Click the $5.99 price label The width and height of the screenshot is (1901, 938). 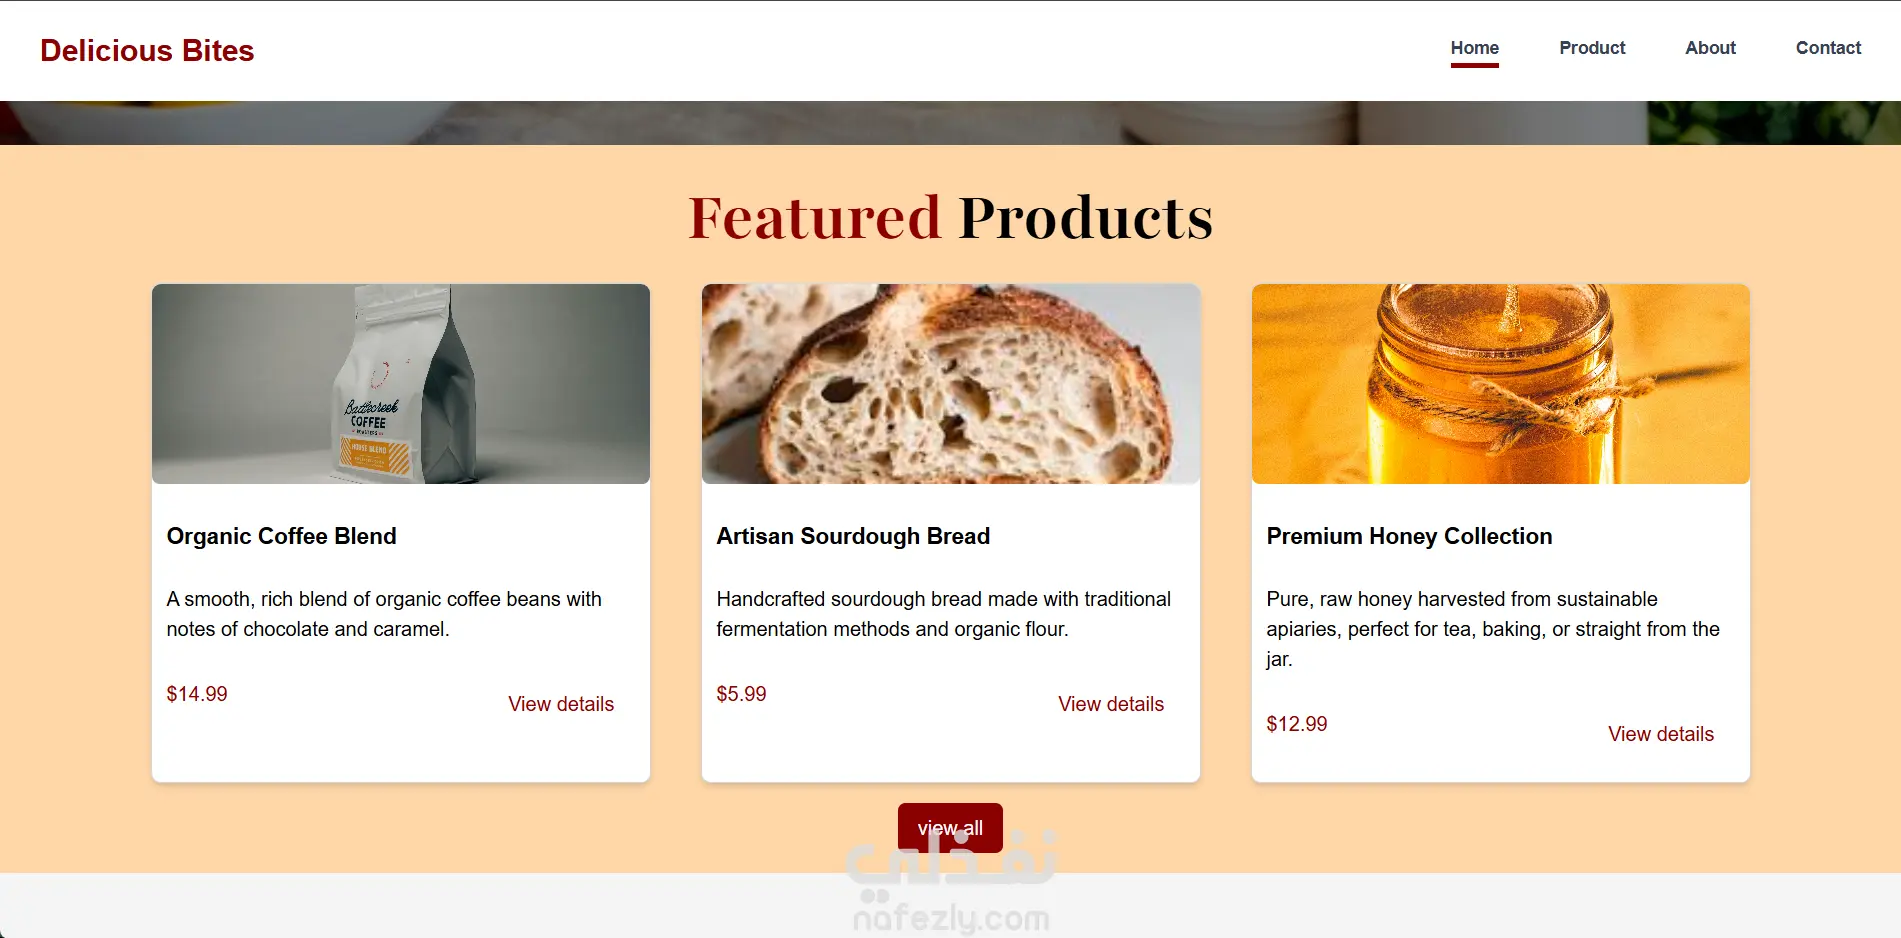[741, 694]
